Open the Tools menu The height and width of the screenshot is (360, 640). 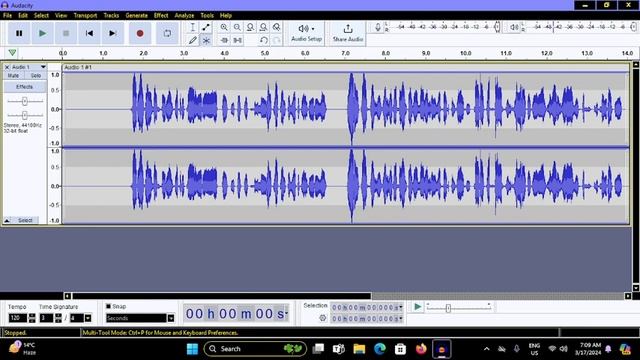207,16
